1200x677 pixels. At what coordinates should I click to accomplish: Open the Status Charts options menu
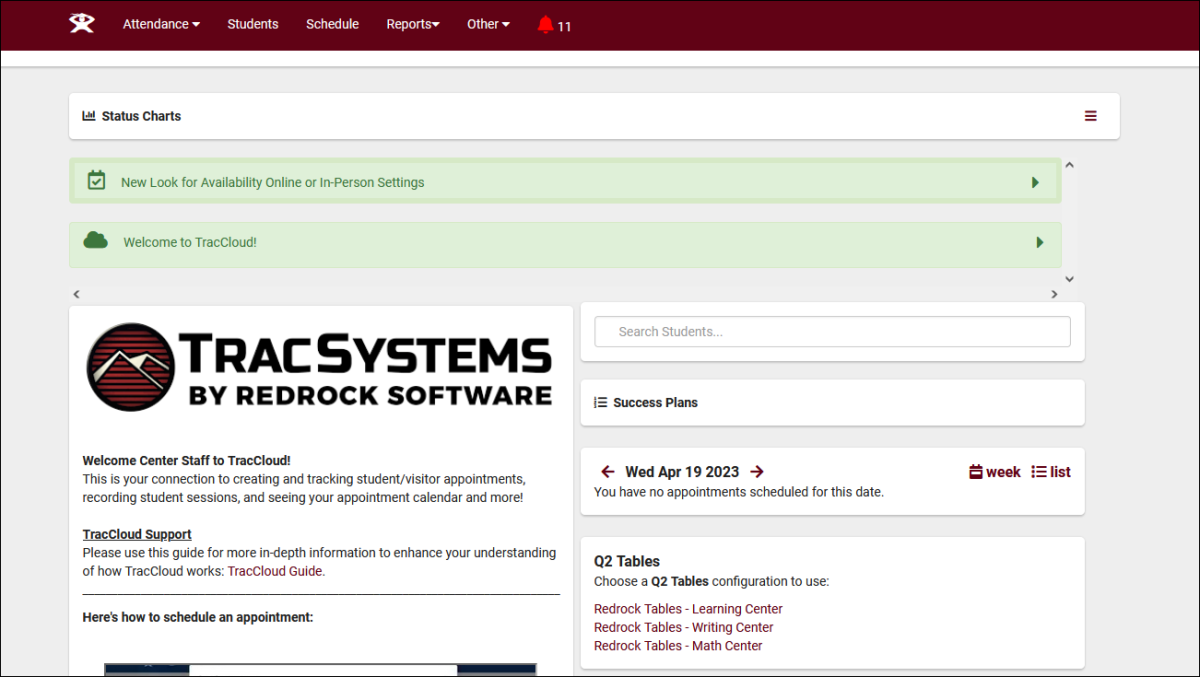[1090, 115]
